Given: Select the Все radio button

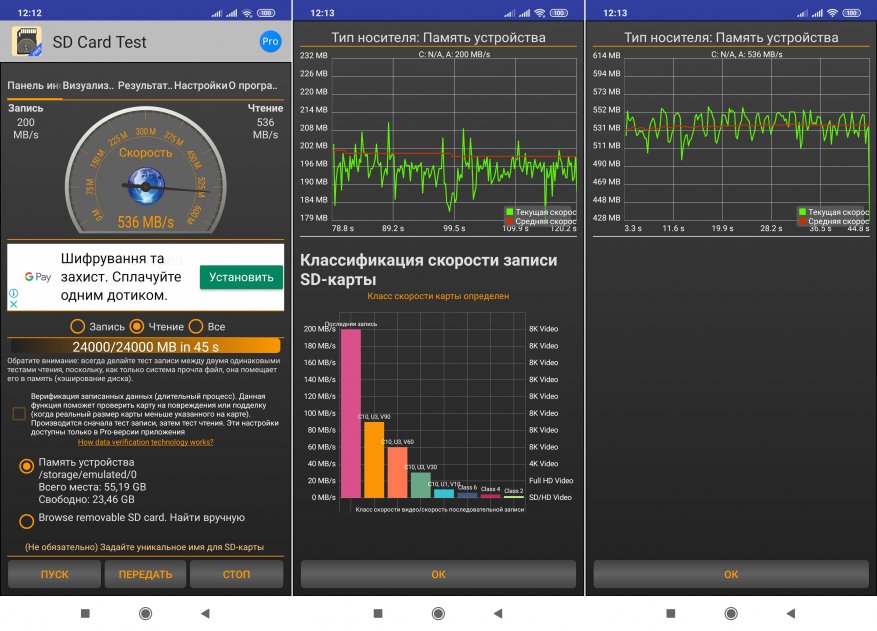Looking at the screenshot, I should pyautogui.click(x=196, y=326).
